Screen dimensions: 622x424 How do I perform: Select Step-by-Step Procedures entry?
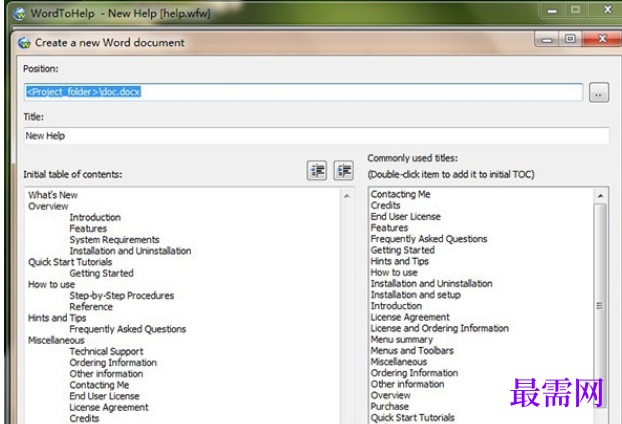pos(121,295)
